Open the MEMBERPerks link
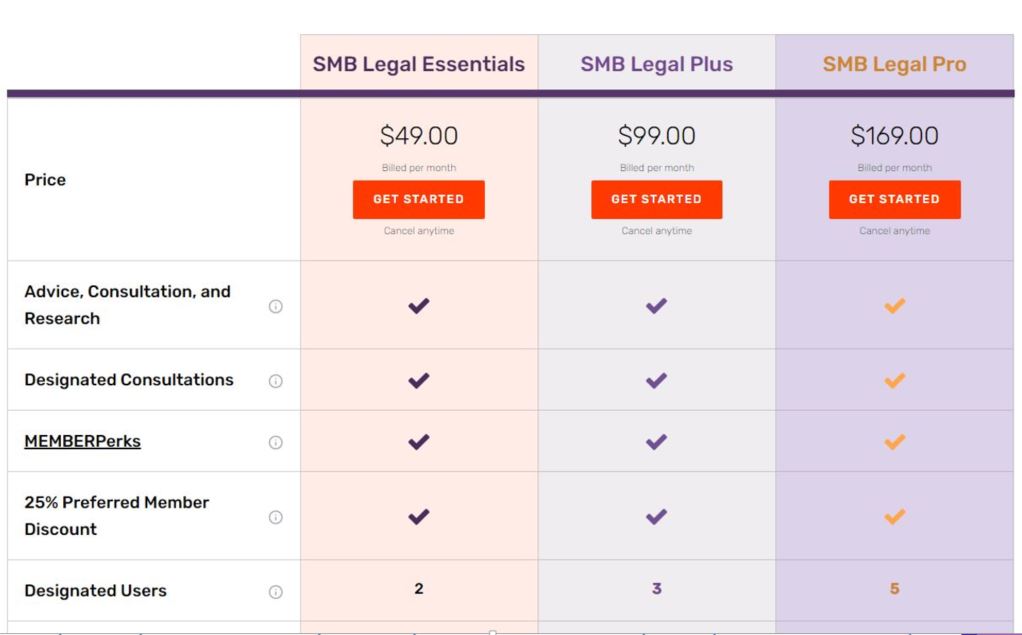This screenshot has height=635, width=1022. coord(82,441)
